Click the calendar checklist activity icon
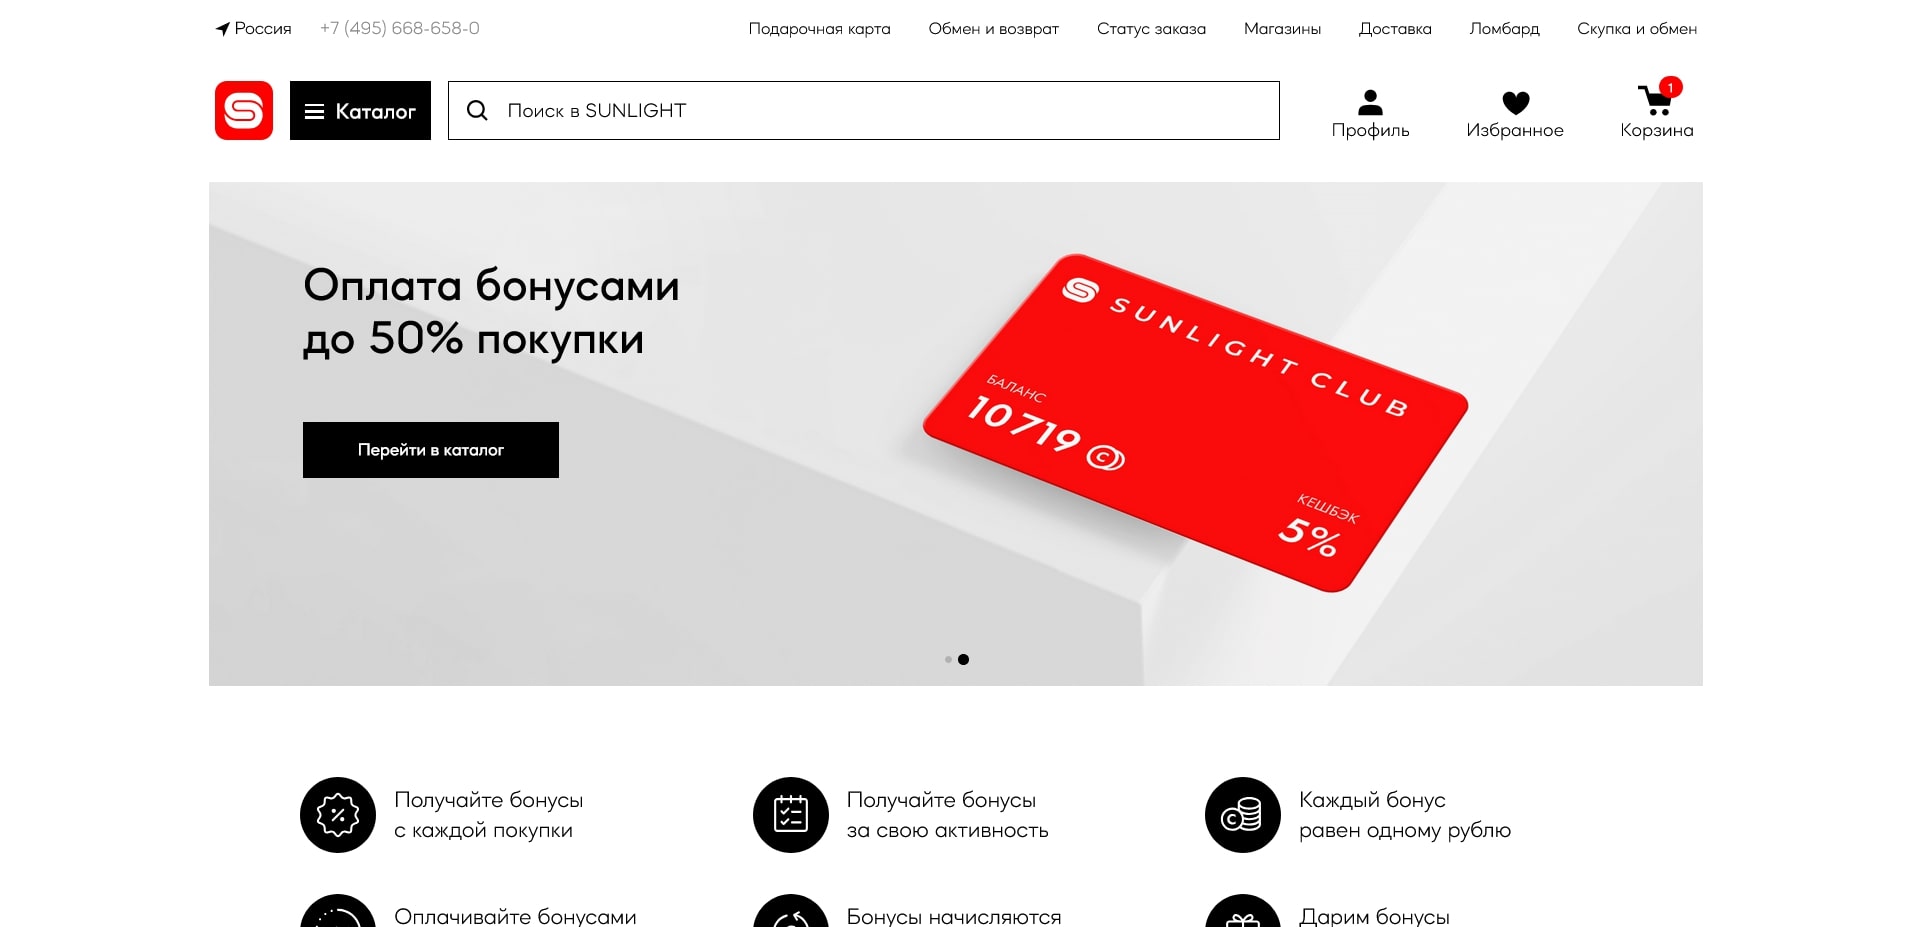This screenshot has height=927, width=1912. click(x=791, y=815)
